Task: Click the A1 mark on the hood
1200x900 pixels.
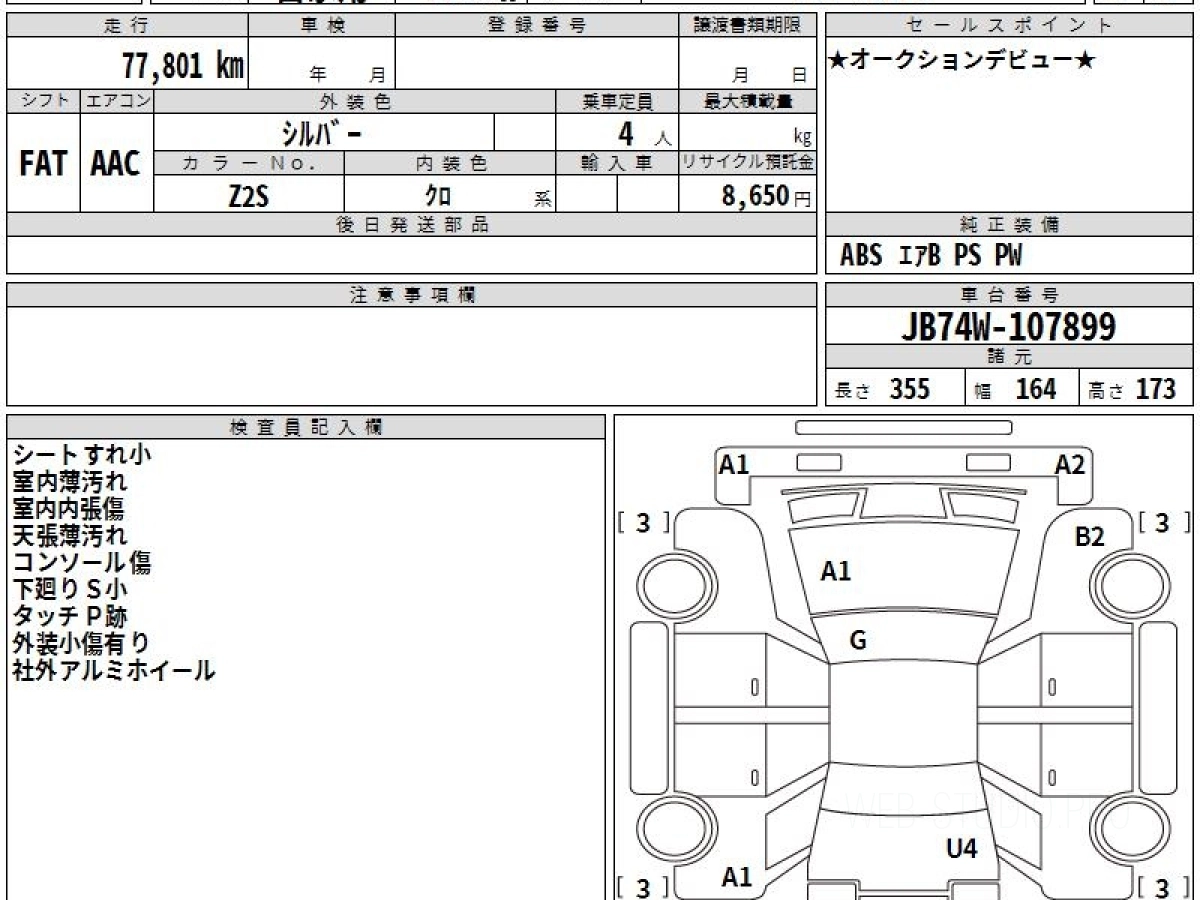Action: [x=836, y=572]
